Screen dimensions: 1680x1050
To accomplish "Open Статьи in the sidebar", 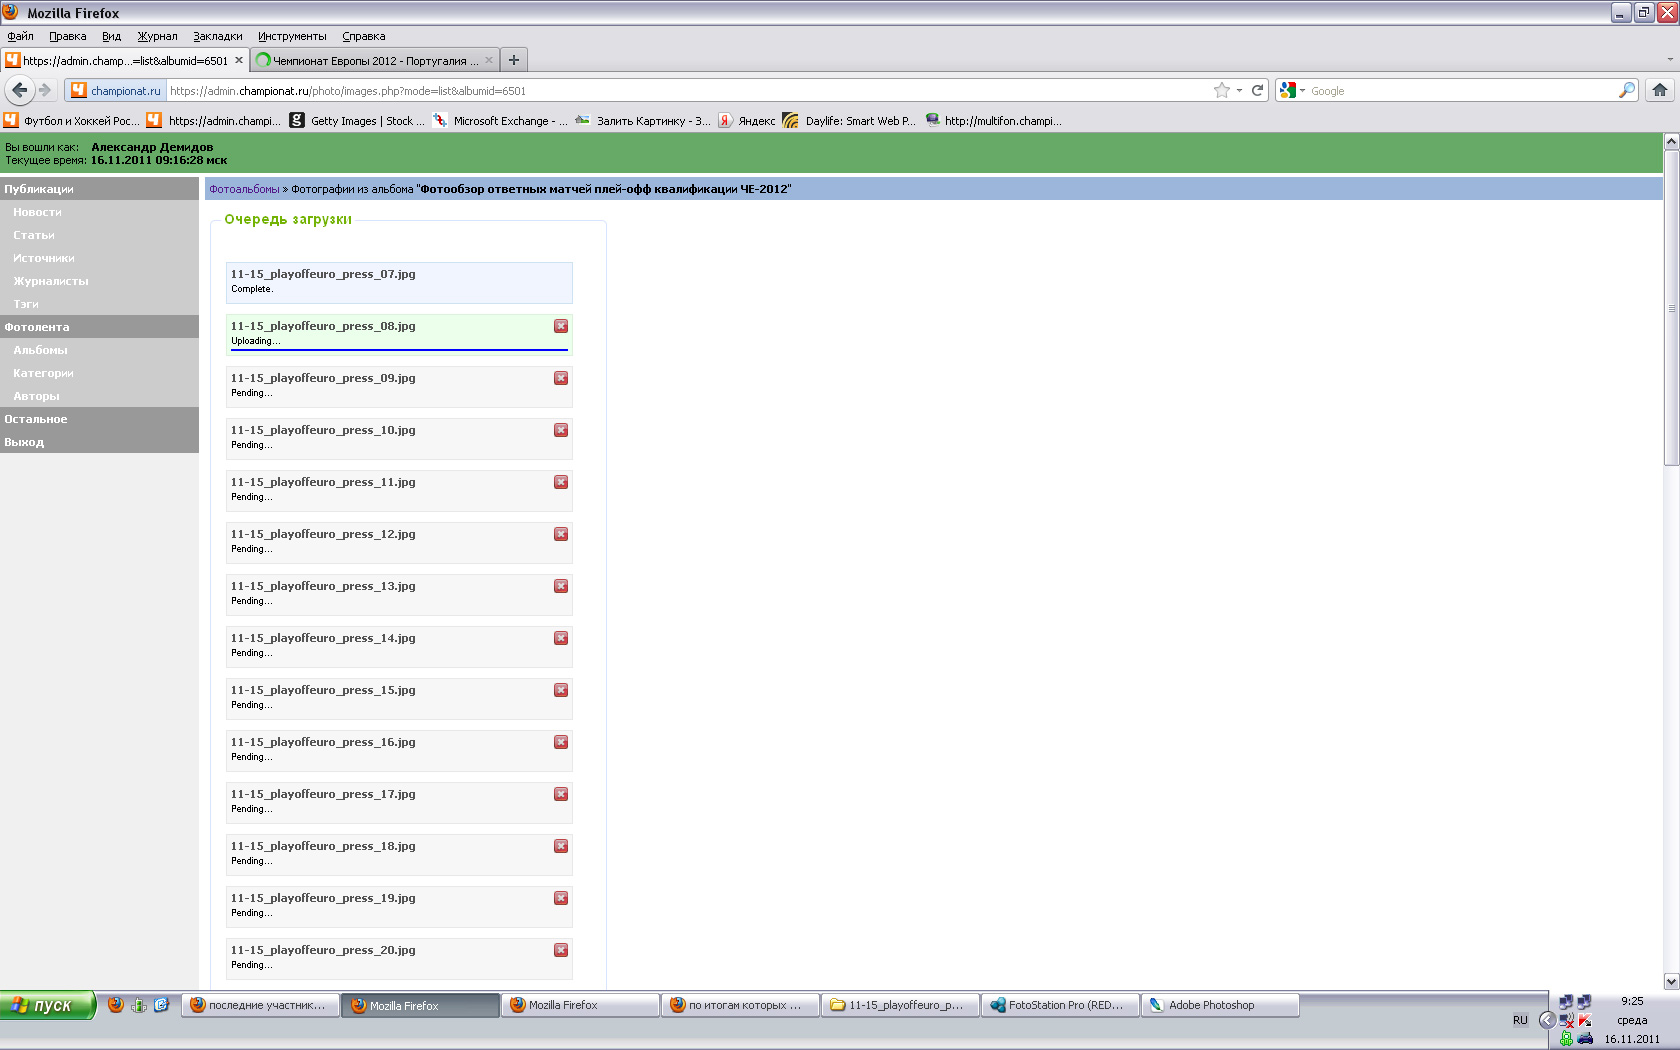I will pyautogui.click(x=34, y=235).
